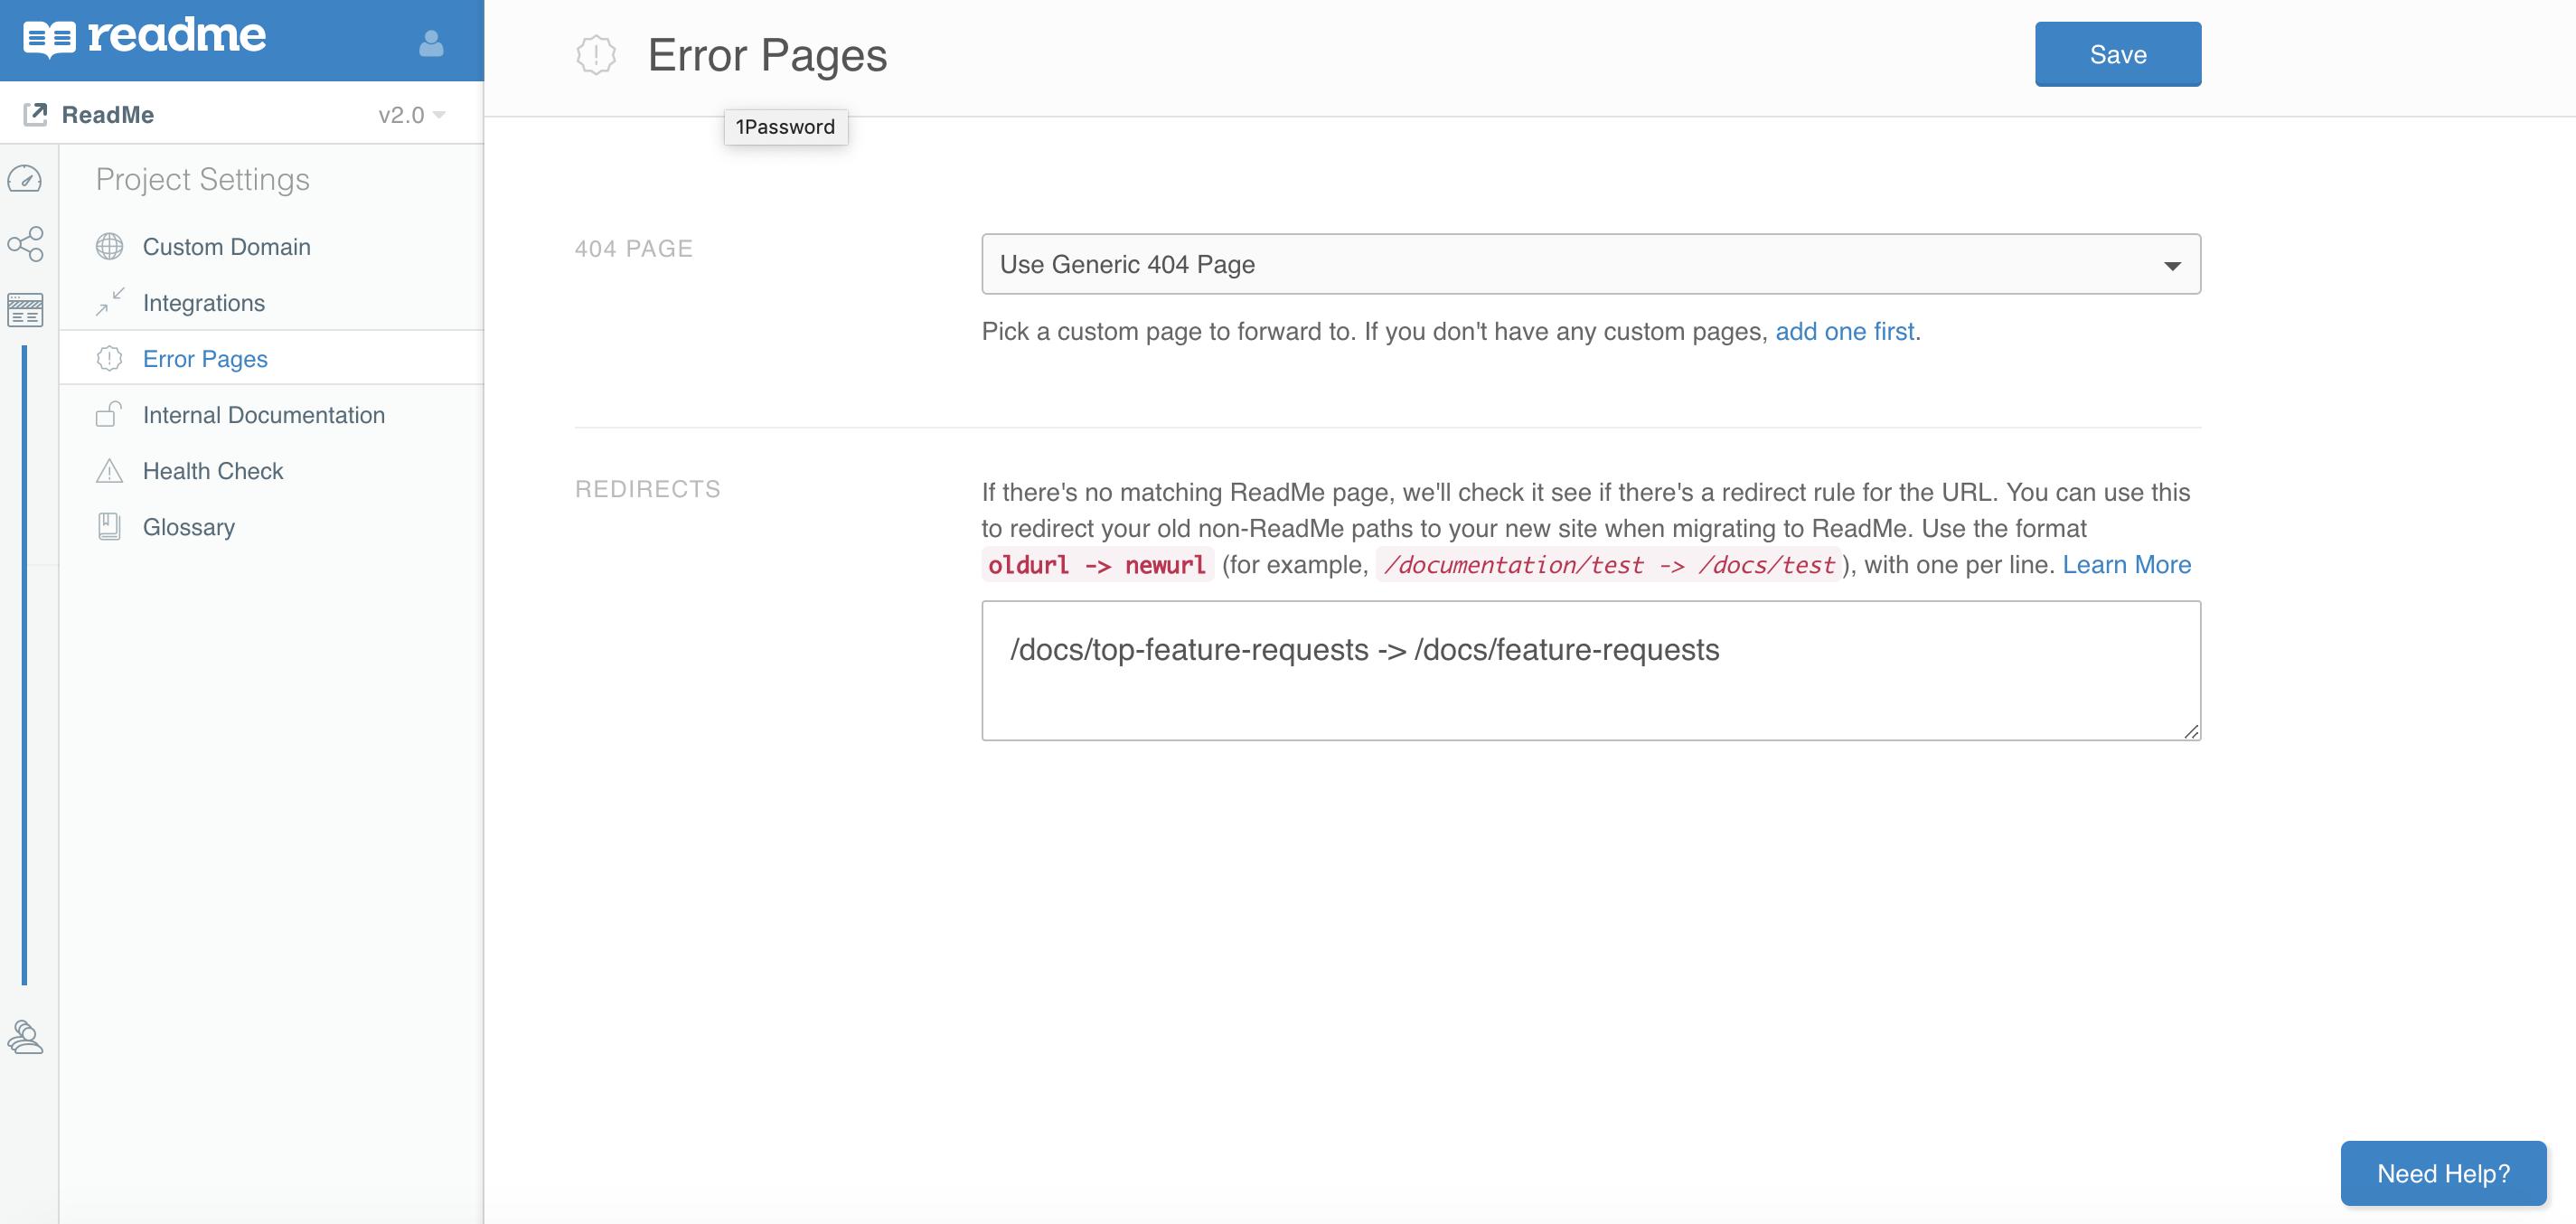
Task: Open the Use Generic 404 Page dropdown
Action: tap(1590, 264)
